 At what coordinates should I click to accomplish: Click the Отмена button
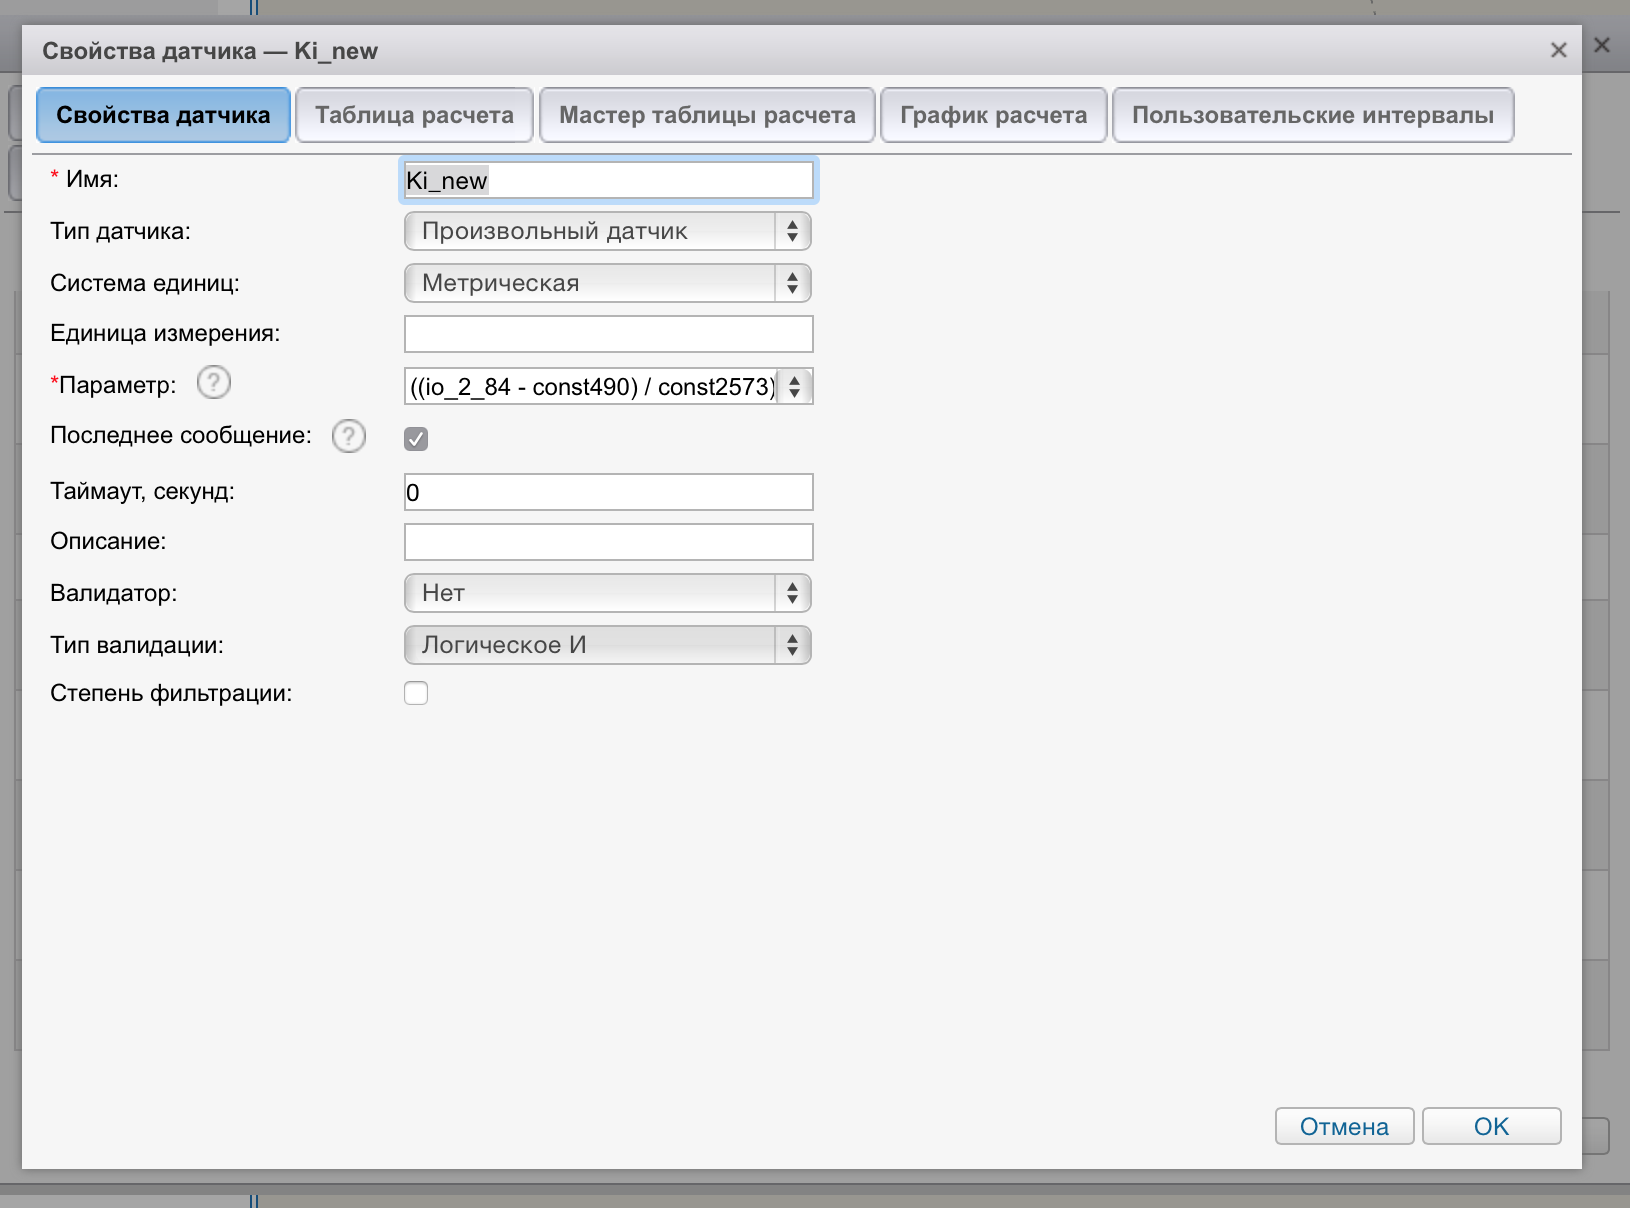1344,1126
